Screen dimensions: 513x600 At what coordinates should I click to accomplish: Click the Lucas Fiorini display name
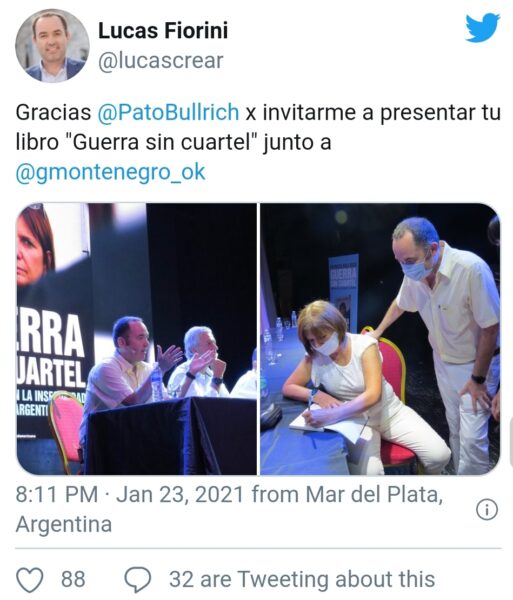(x=163, y=31)
